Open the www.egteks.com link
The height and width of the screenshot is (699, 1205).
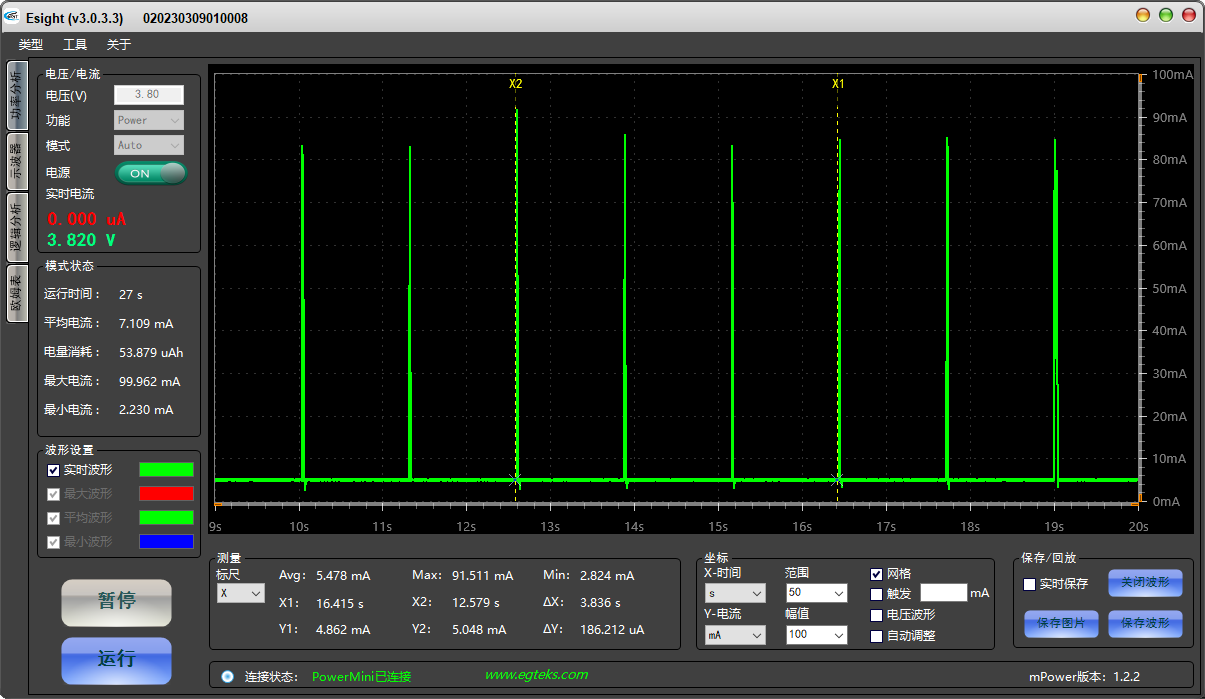point(536,675)
